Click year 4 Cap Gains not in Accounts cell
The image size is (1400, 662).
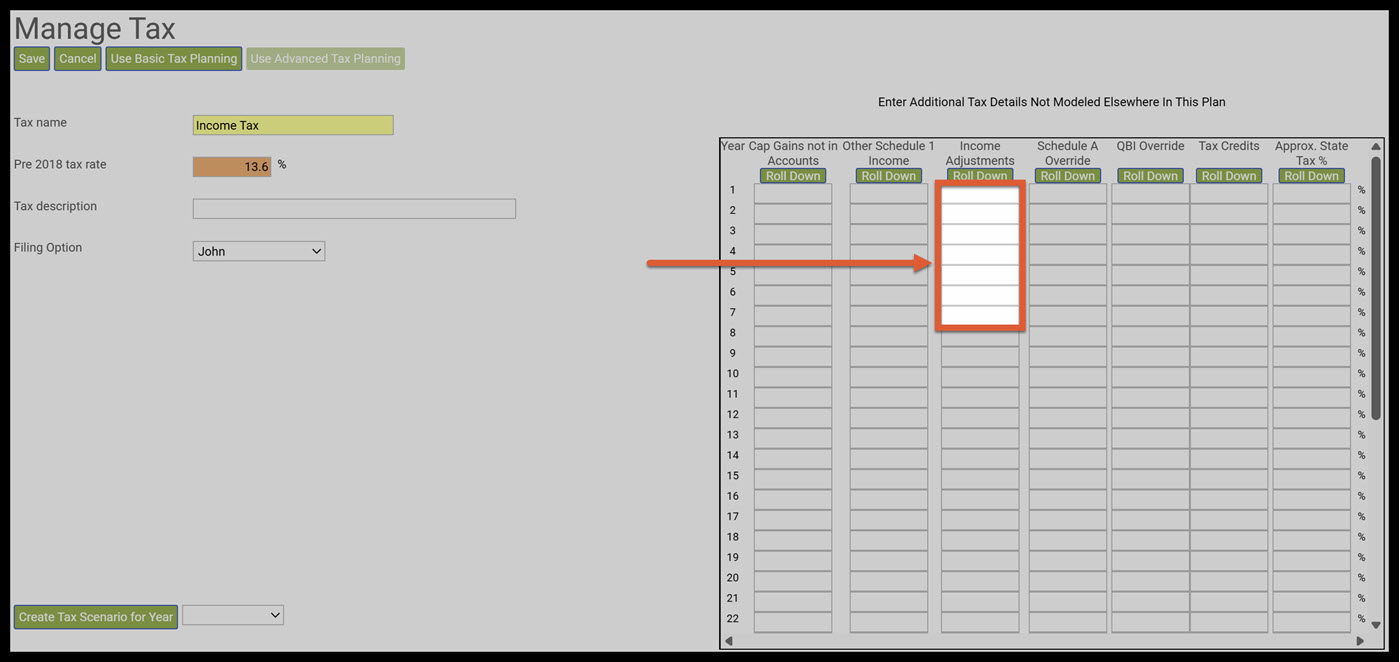793,255
